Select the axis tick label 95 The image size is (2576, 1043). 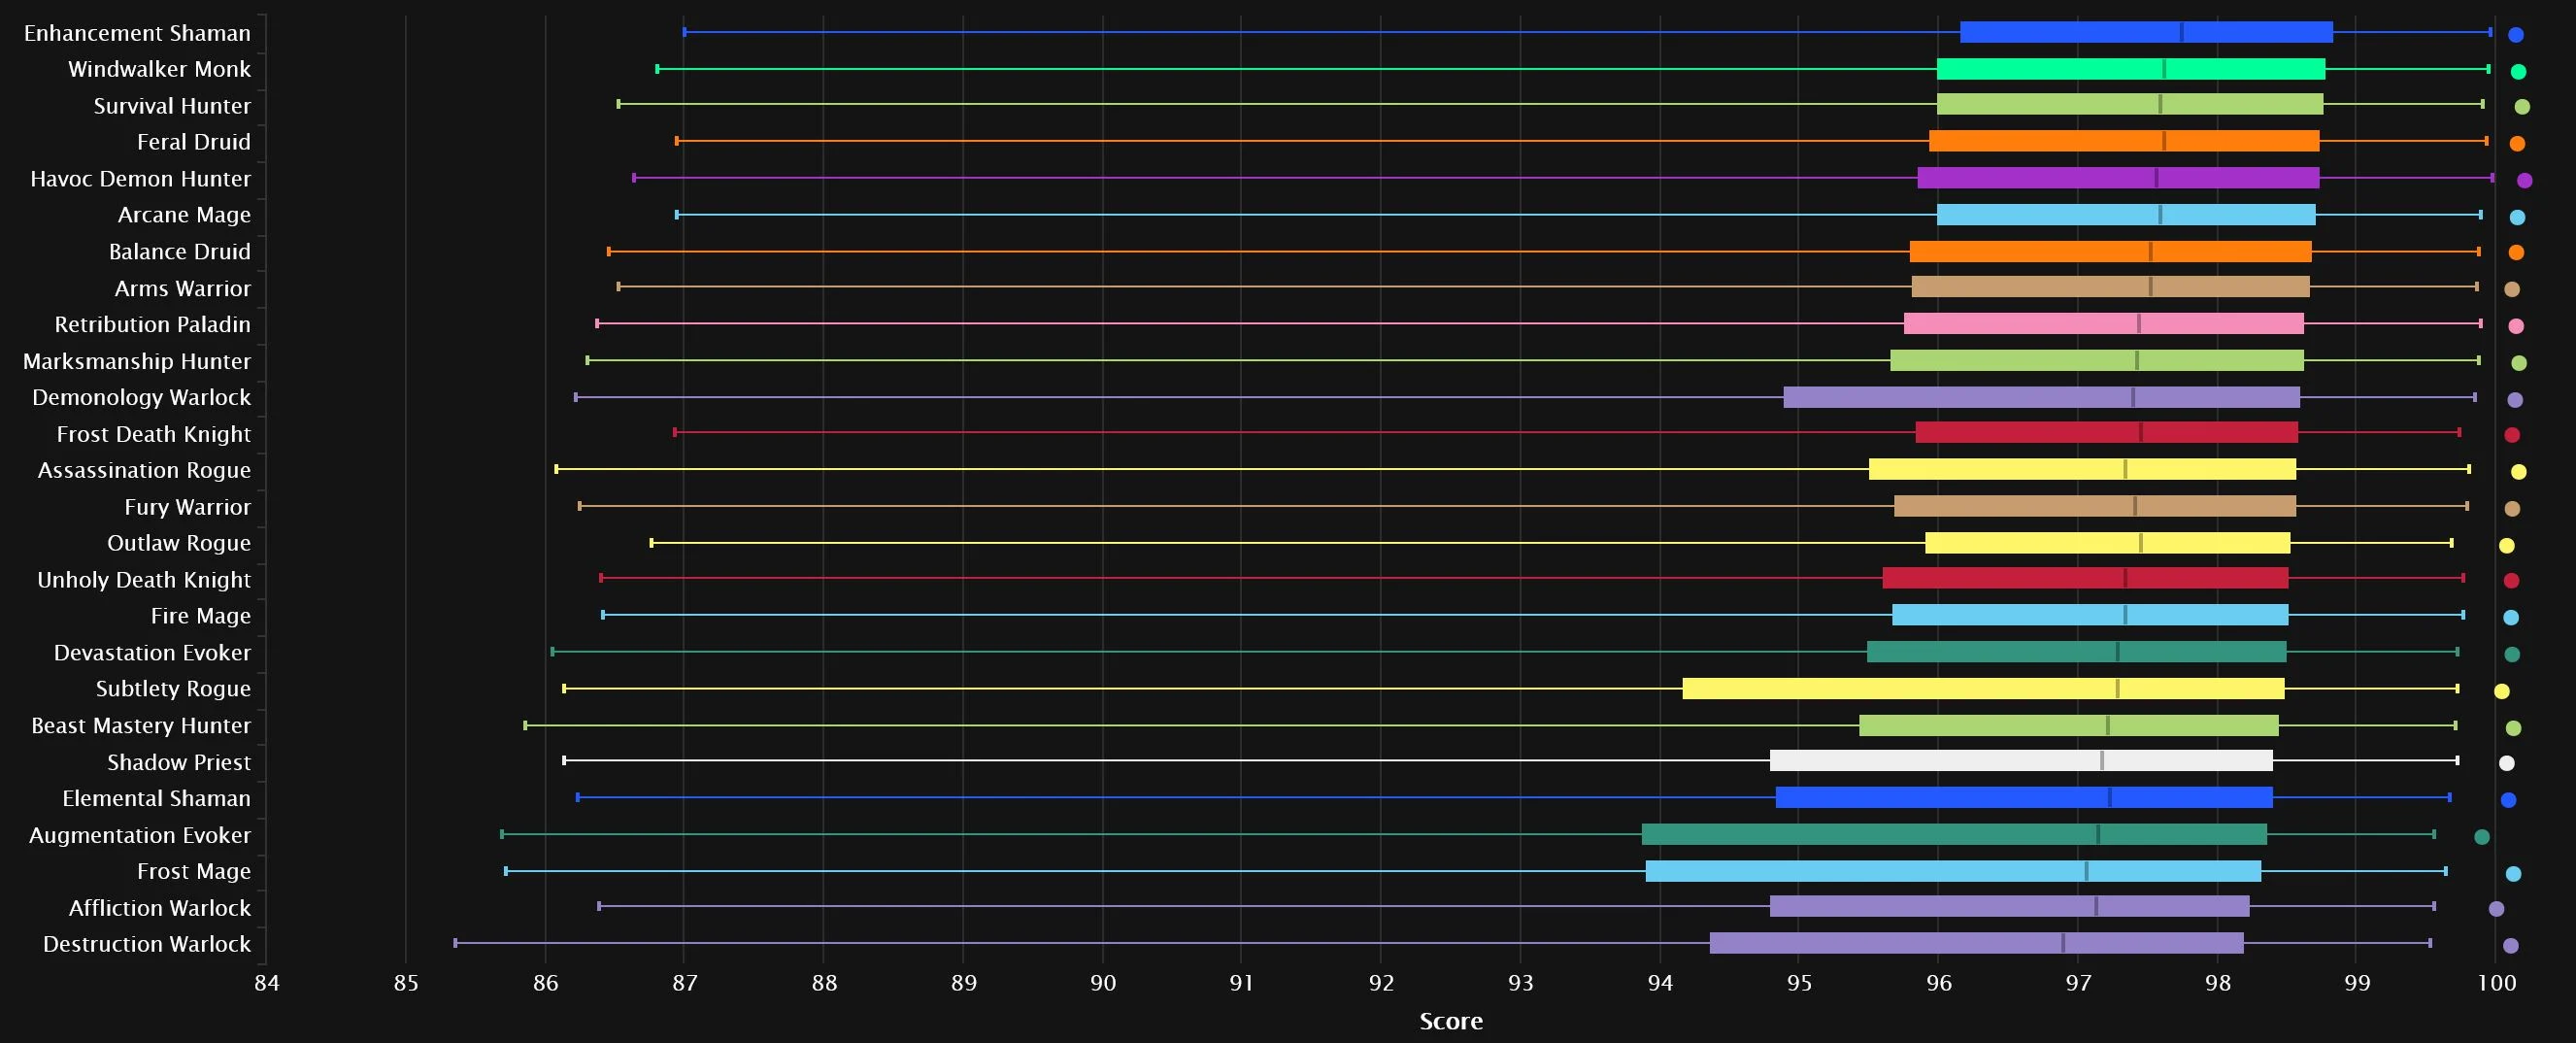click(x=1799, y=983)
